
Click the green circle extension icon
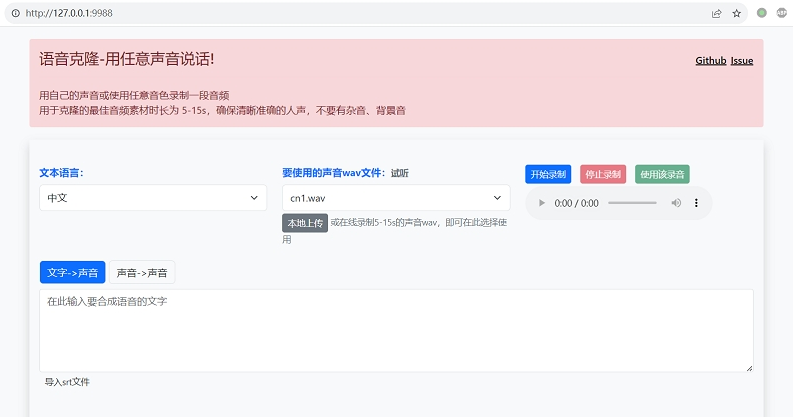click(762, 13)
